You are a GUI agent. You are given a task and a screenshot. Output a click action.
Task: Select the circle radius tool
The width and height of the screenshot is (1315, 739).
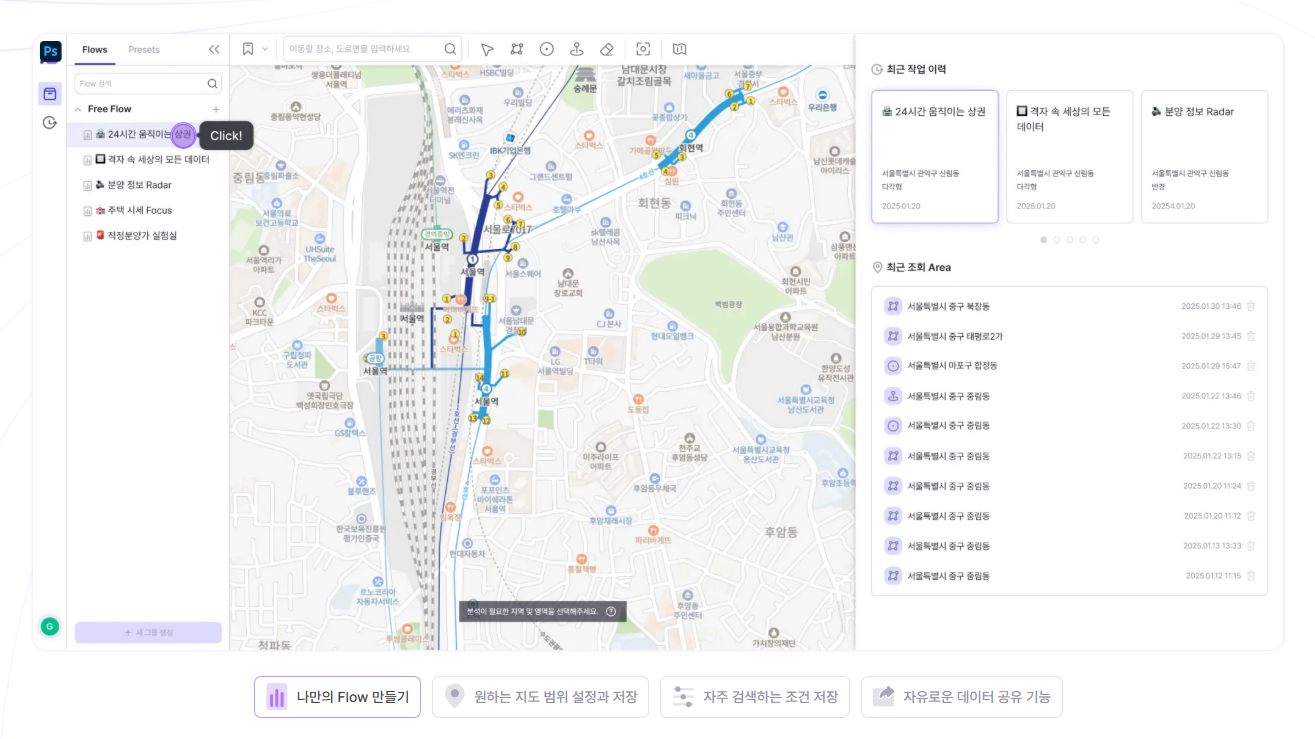tap(547, 49)
